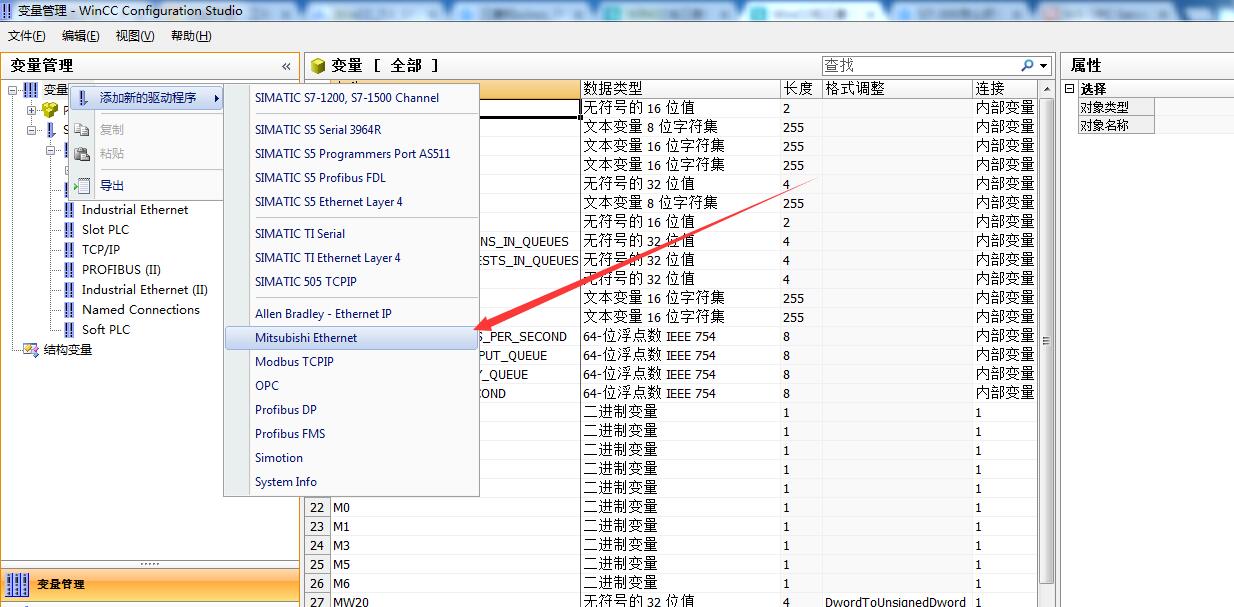Click the 结构变量 structure tag icon
Viewport: 1234px width, 607px height.
click(x=32, y=350)
